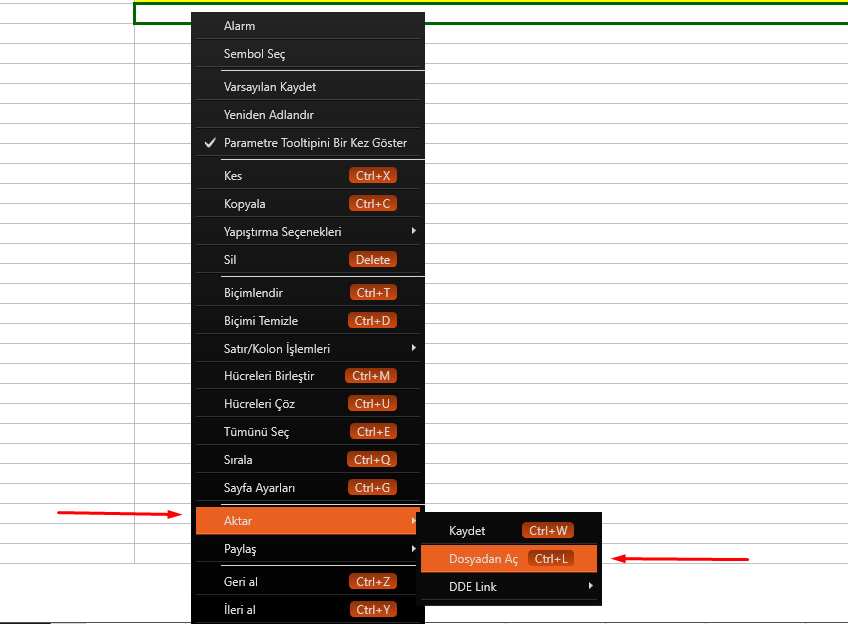This screenshot has height=624, width=848.
Task: Choose Sembol Seç from context menu
Action: [x=255, y=54]
